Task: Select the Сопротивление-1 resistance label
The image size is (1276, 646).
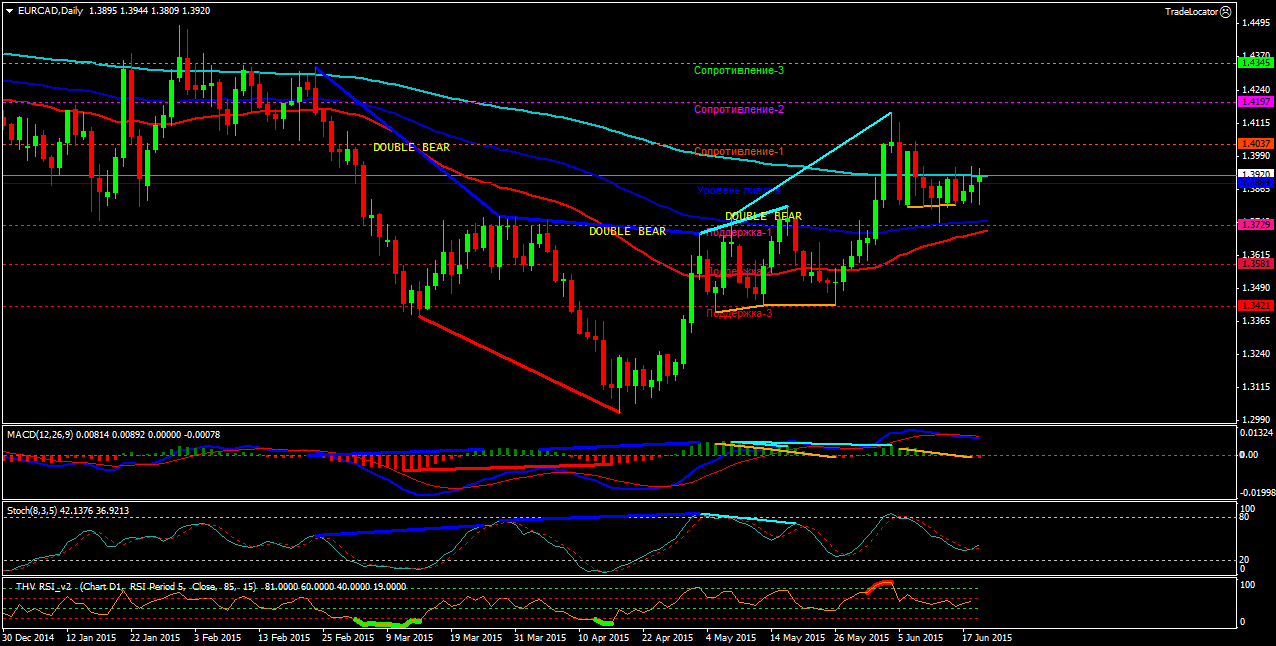Action: point(739,152)
